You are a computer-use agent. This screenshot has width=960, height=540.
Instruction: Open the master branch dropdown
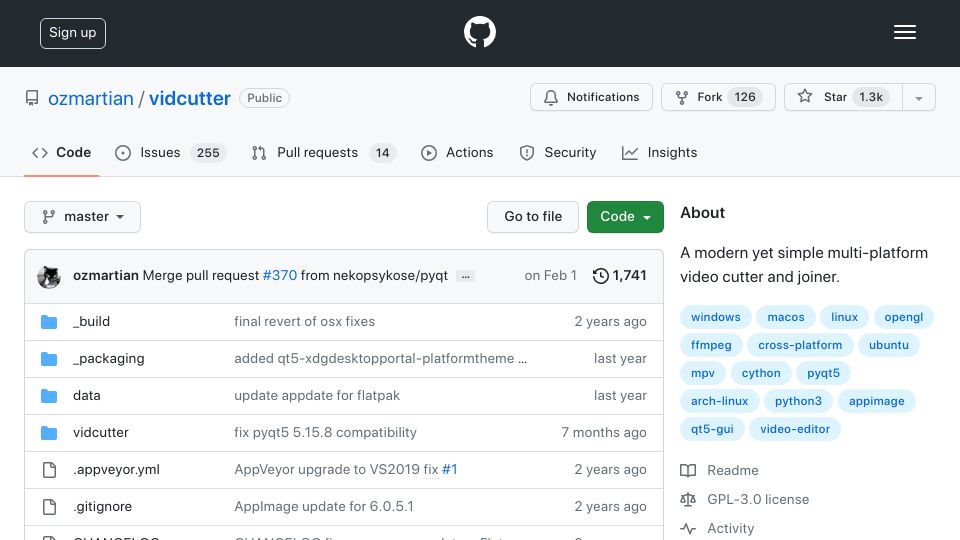[x=83, y=217]
